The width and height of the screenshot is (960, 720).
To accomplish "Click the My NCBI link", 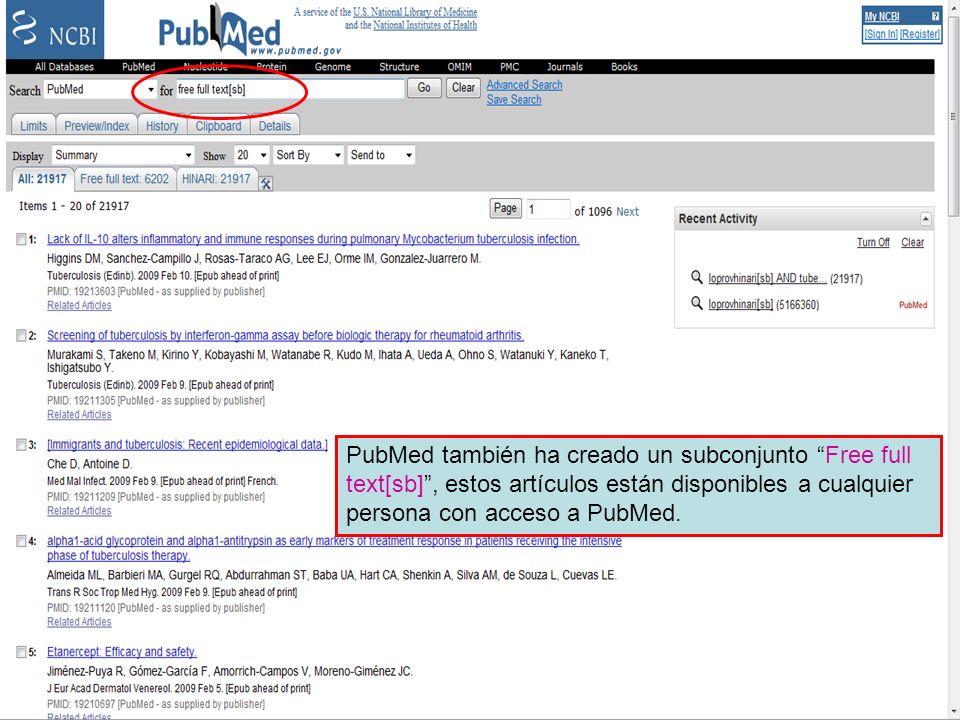I will (x=882, y=17).
